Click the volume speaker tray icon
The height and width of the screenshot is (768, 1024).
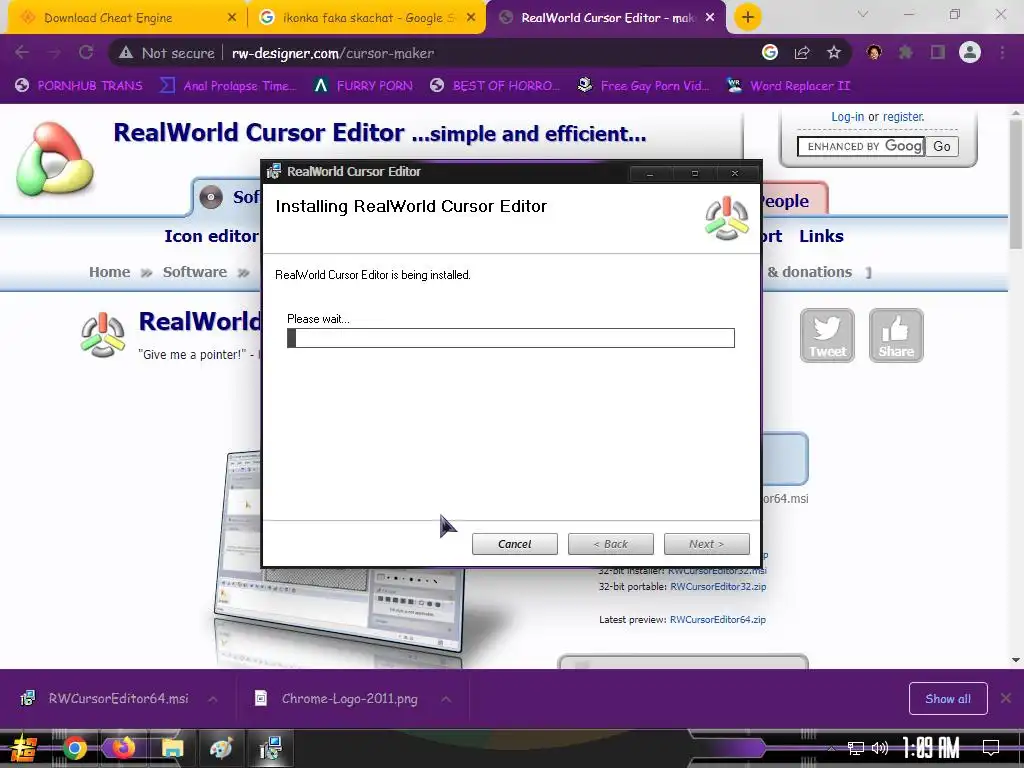pyautogui.click(x=880, y=748)
